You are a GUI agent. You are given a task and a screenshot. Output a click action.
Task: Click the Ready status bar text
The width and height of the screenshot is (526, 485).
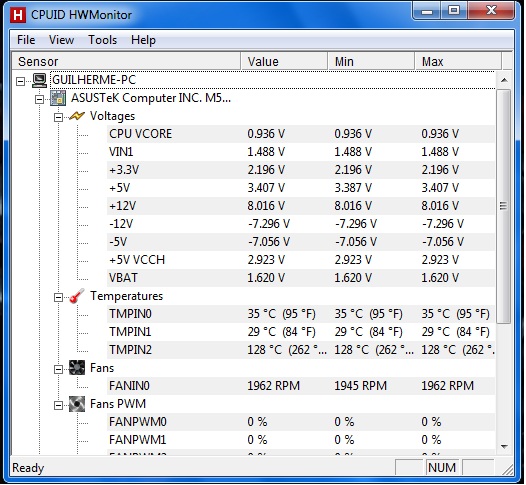pyautogui.click(x=28, y=468)
